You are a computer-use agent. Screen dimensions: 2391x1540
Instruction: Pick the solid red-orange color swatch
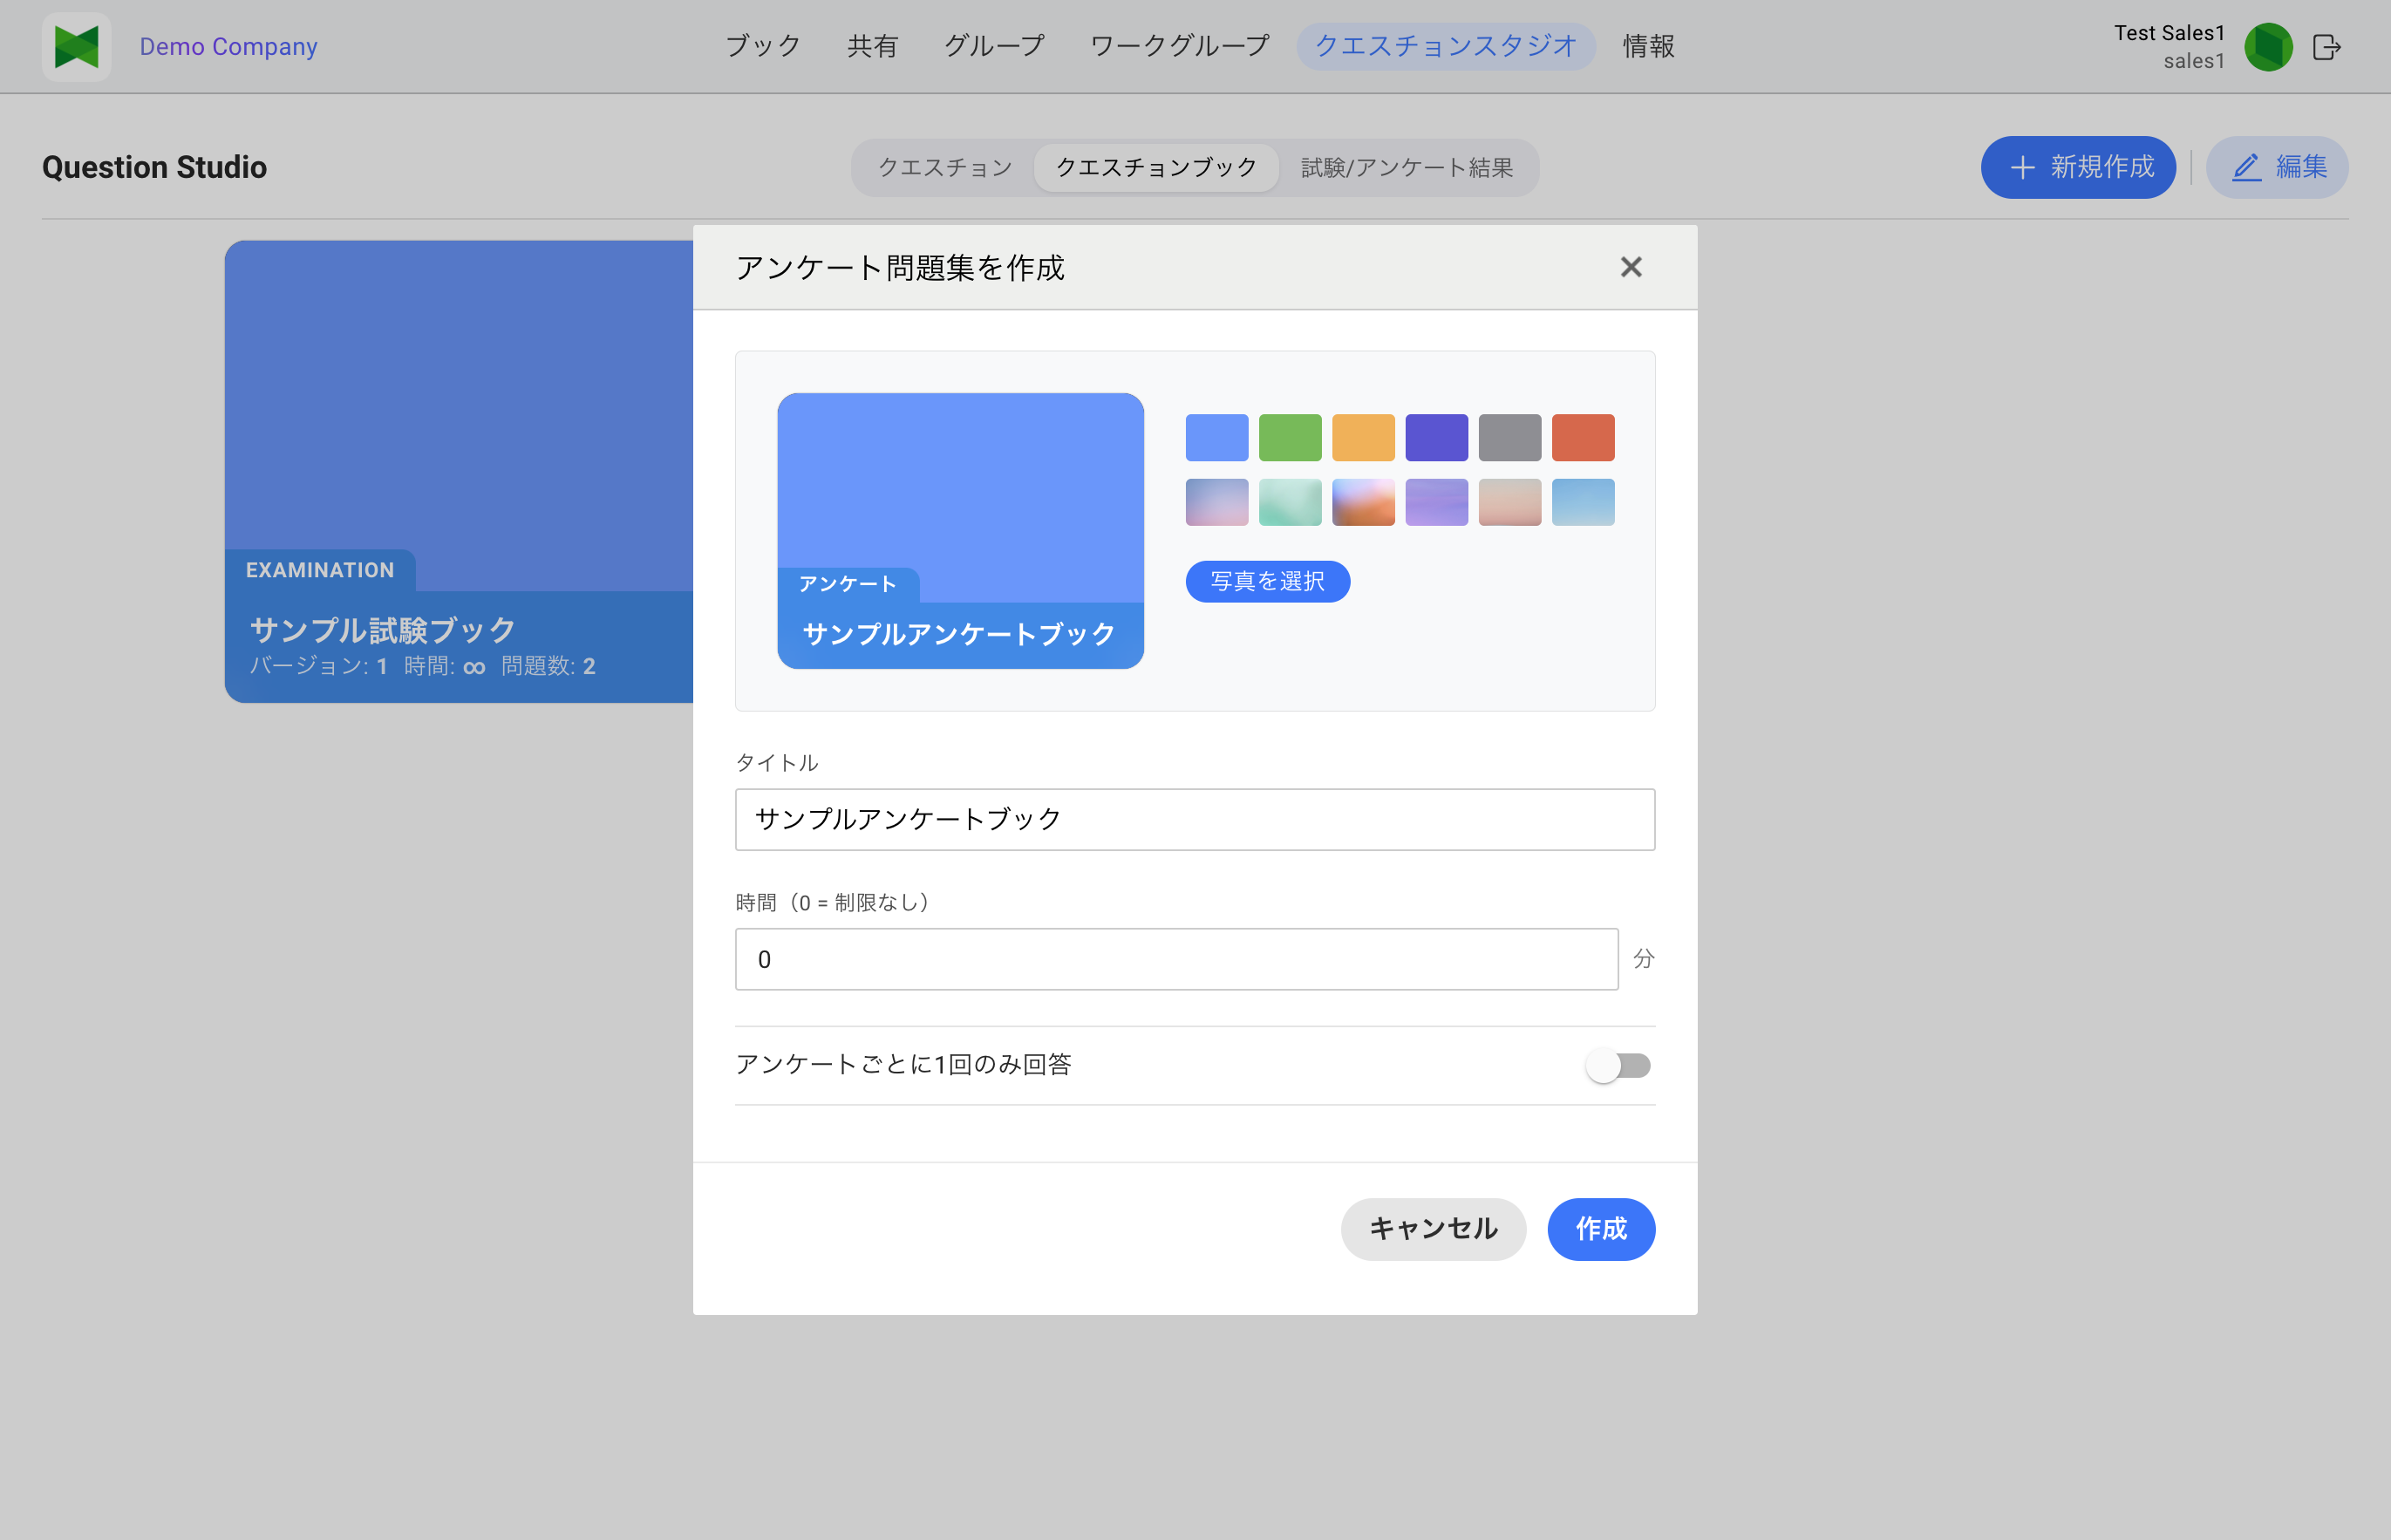[x=1583, y=437]
